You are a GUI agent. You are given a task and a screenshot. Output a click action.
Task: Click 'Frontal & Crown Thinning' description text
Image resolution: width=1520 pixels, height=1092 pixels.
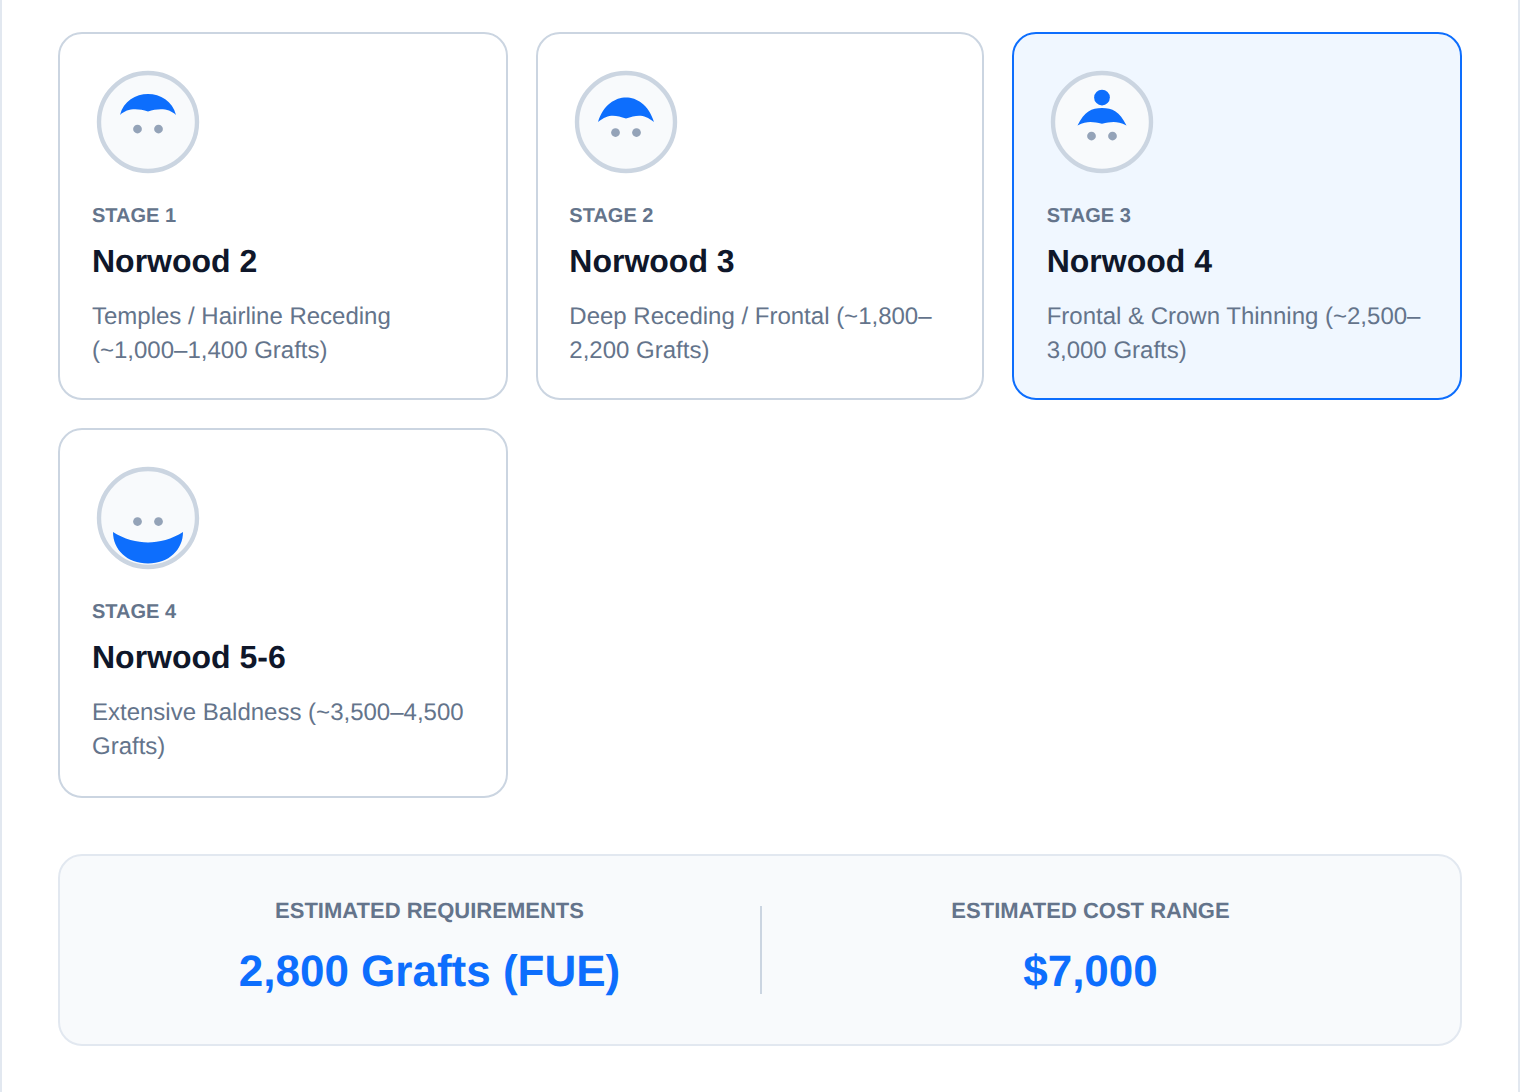pos(1182,316)
